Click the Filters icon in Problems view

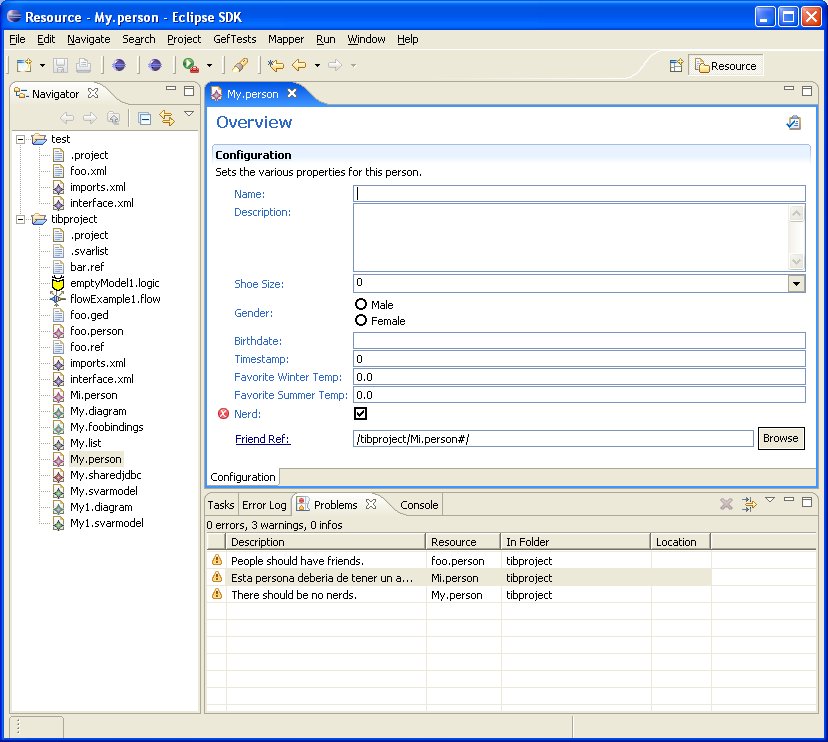click(748, 505)
